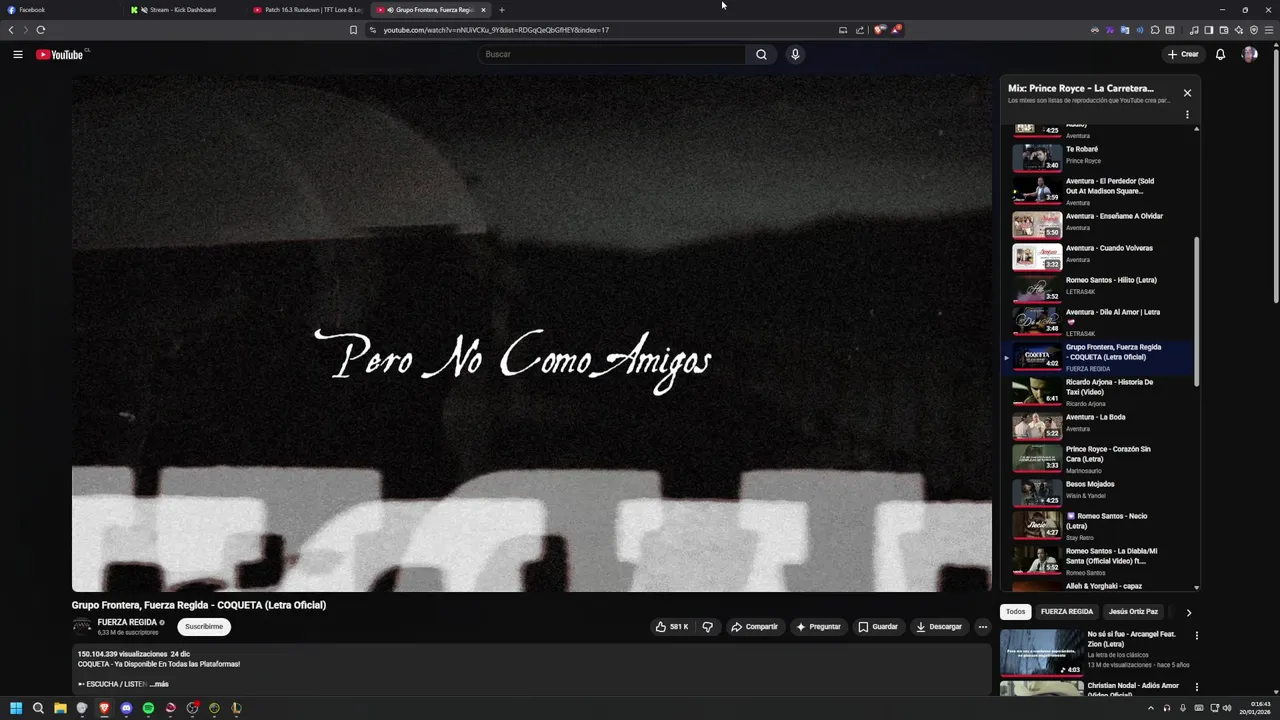Select the Todos filter chip

point(1015,612)
